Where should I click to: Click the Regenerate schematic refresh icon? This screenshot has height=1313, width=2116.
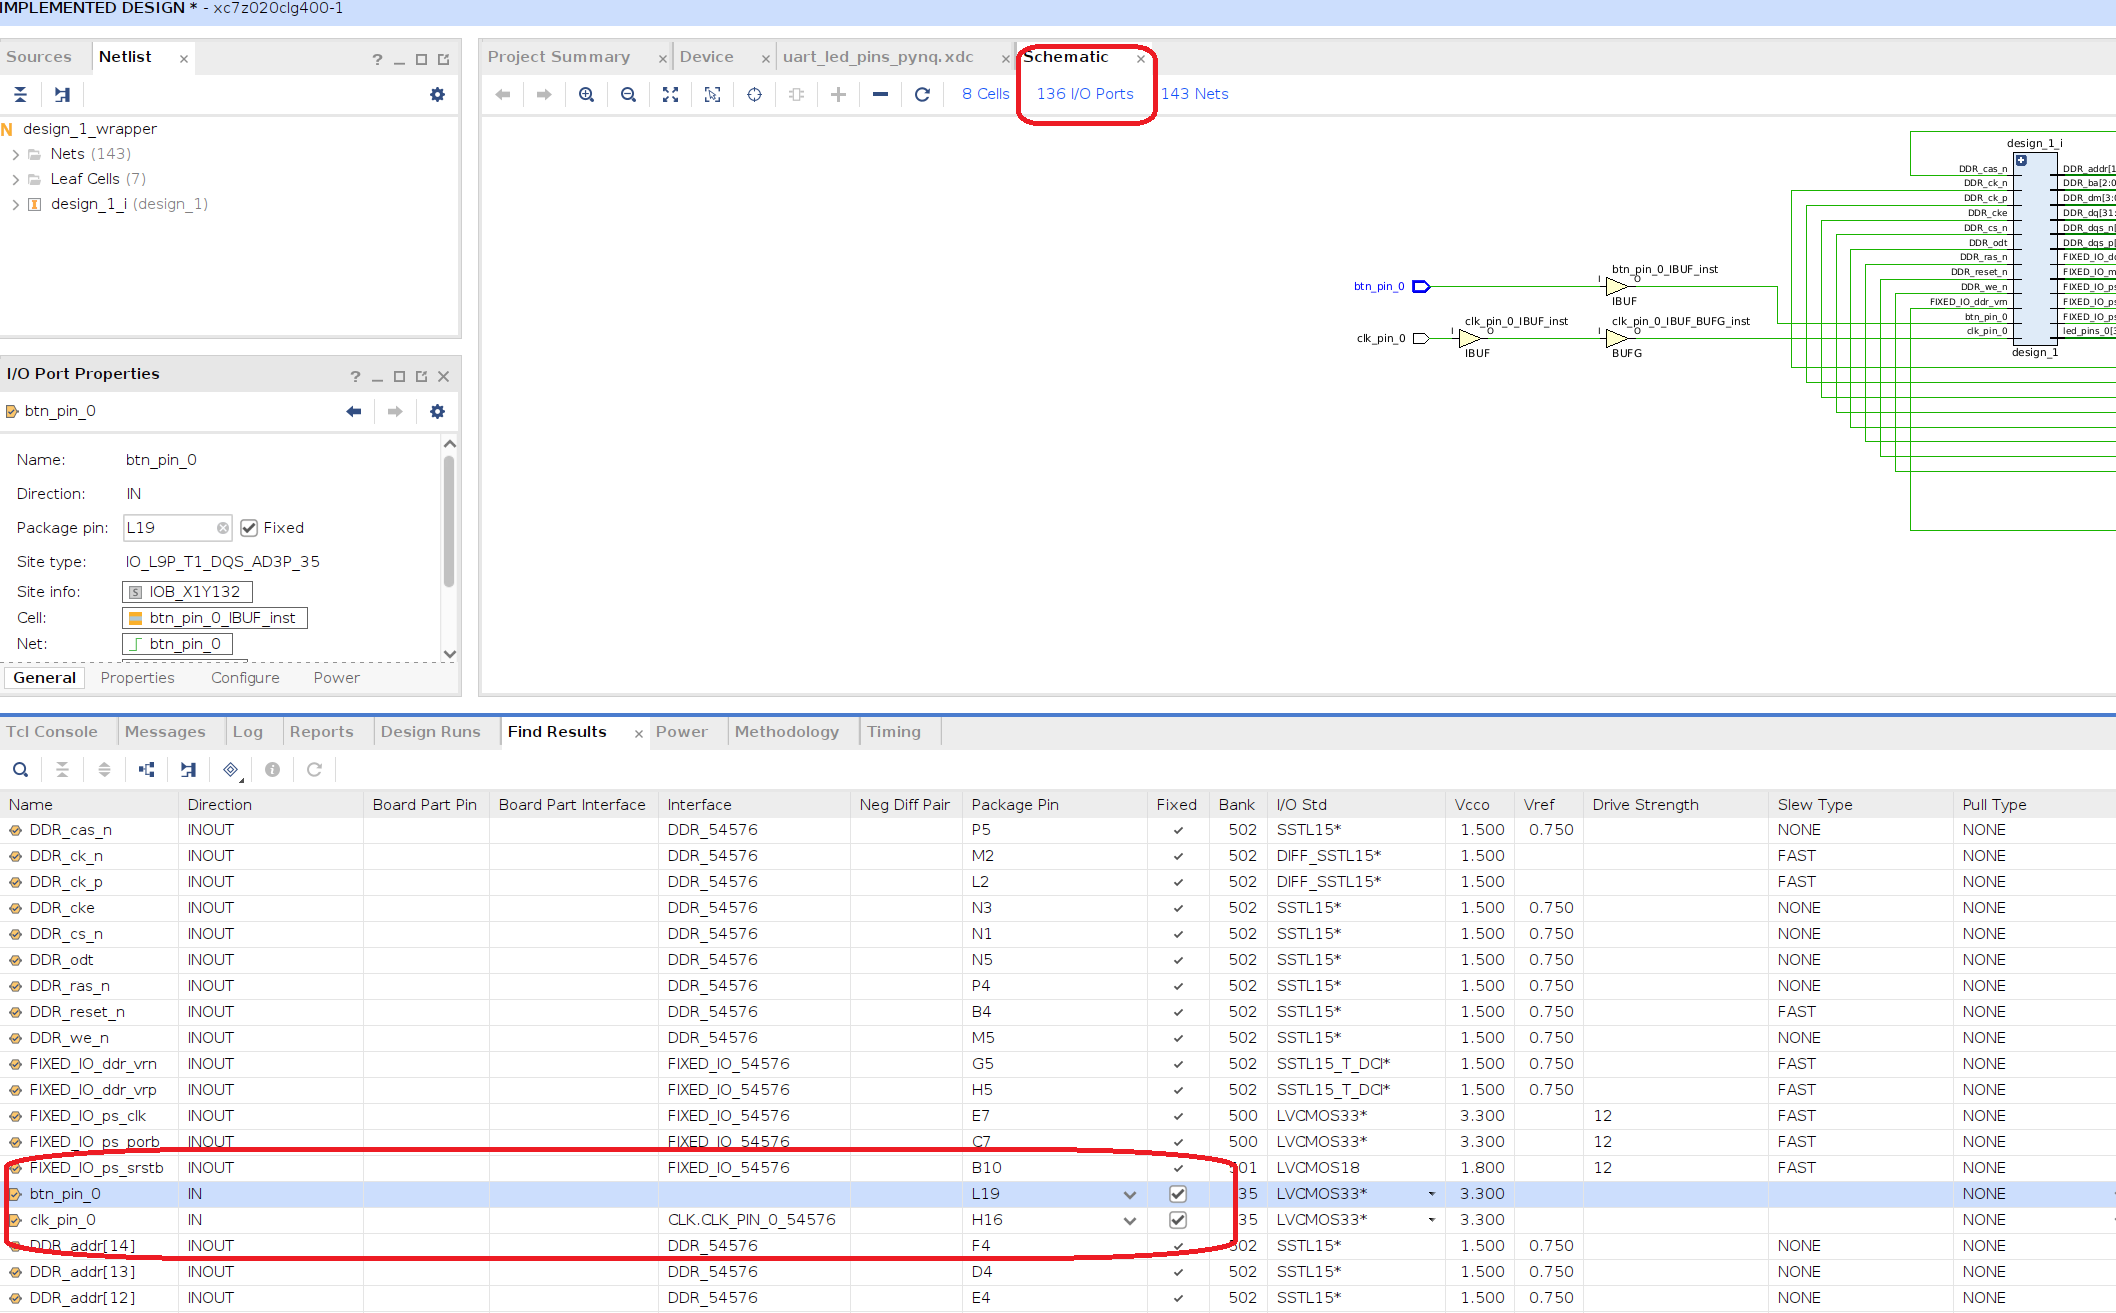(922, 94)
